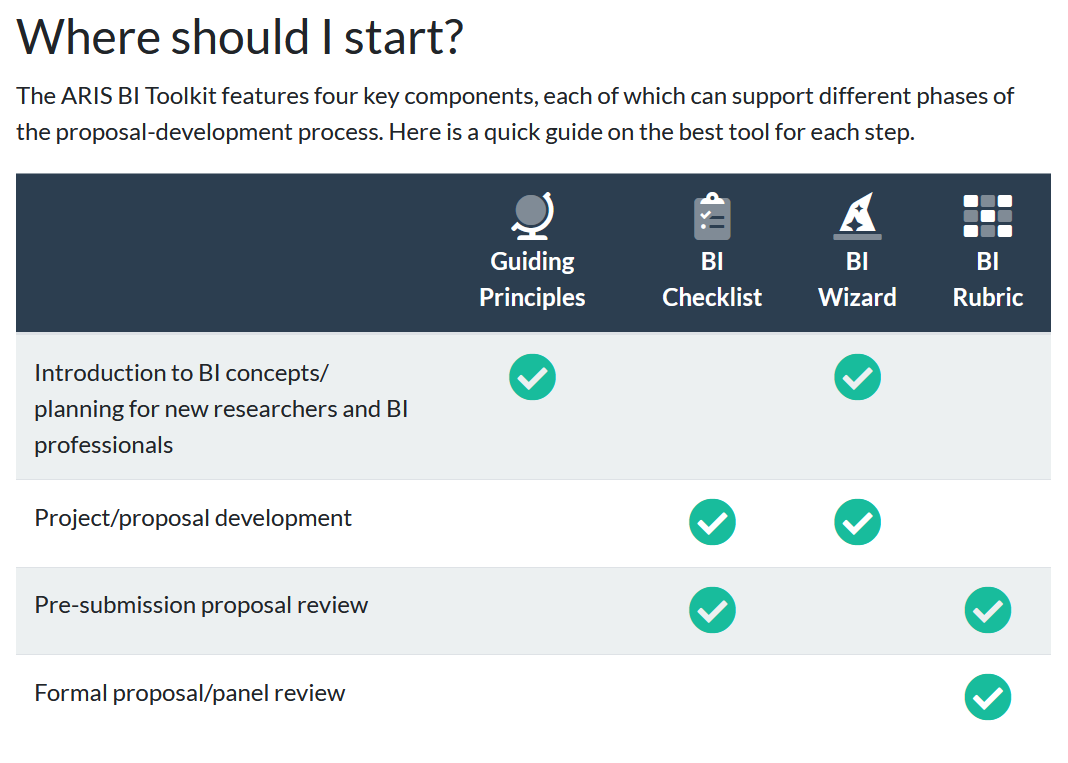
Task: Click the 'Pre-submission proposal review' row label
Action: [x=201, y=605]
